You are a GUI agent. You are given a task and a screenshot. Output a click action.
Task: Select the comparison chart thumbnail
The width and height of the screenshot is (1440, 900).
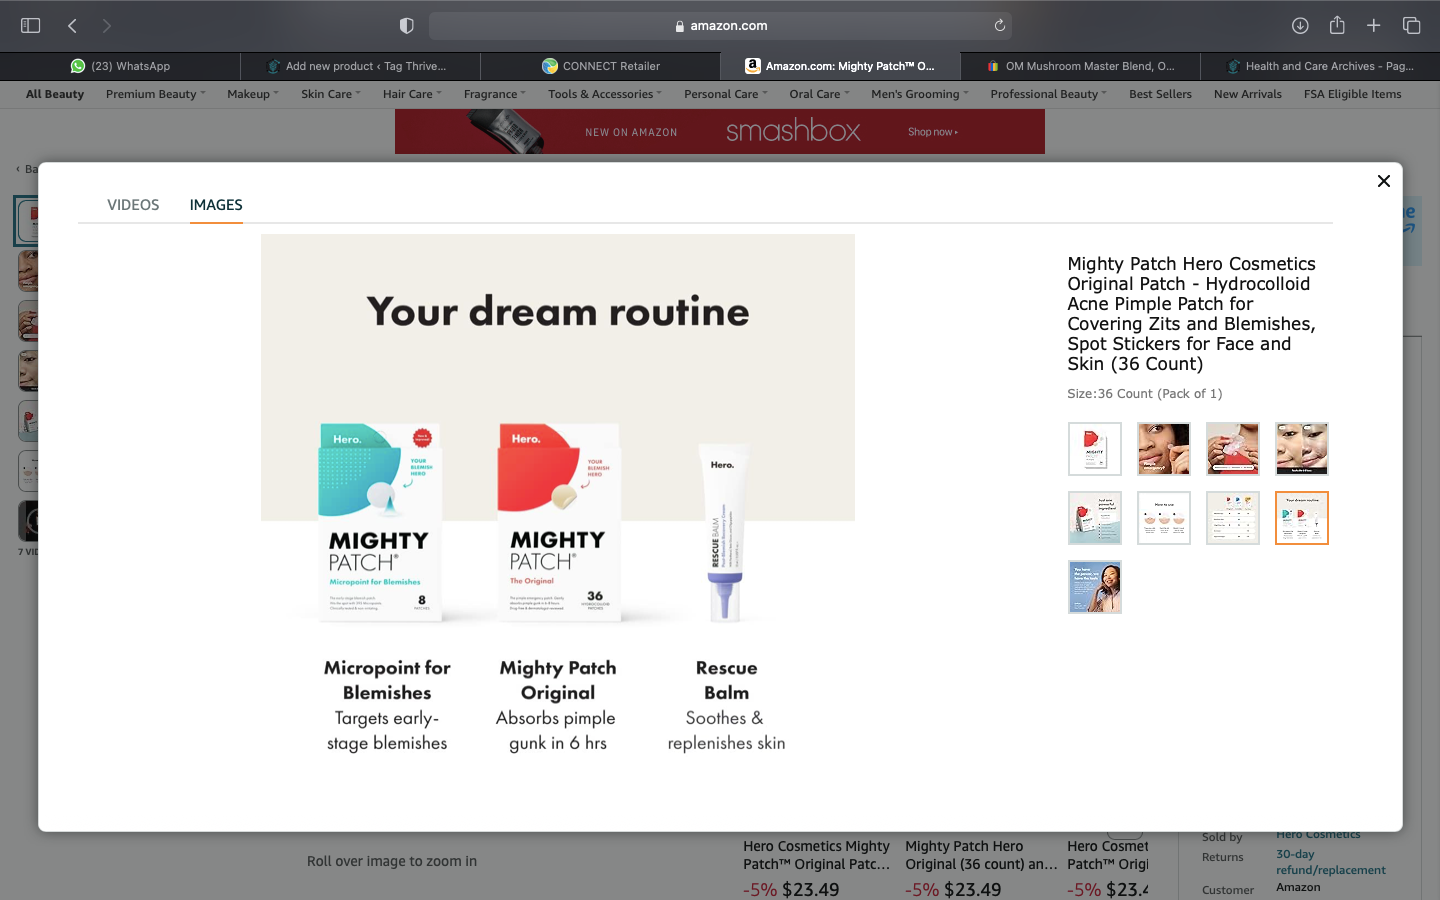coord(1233,518)
